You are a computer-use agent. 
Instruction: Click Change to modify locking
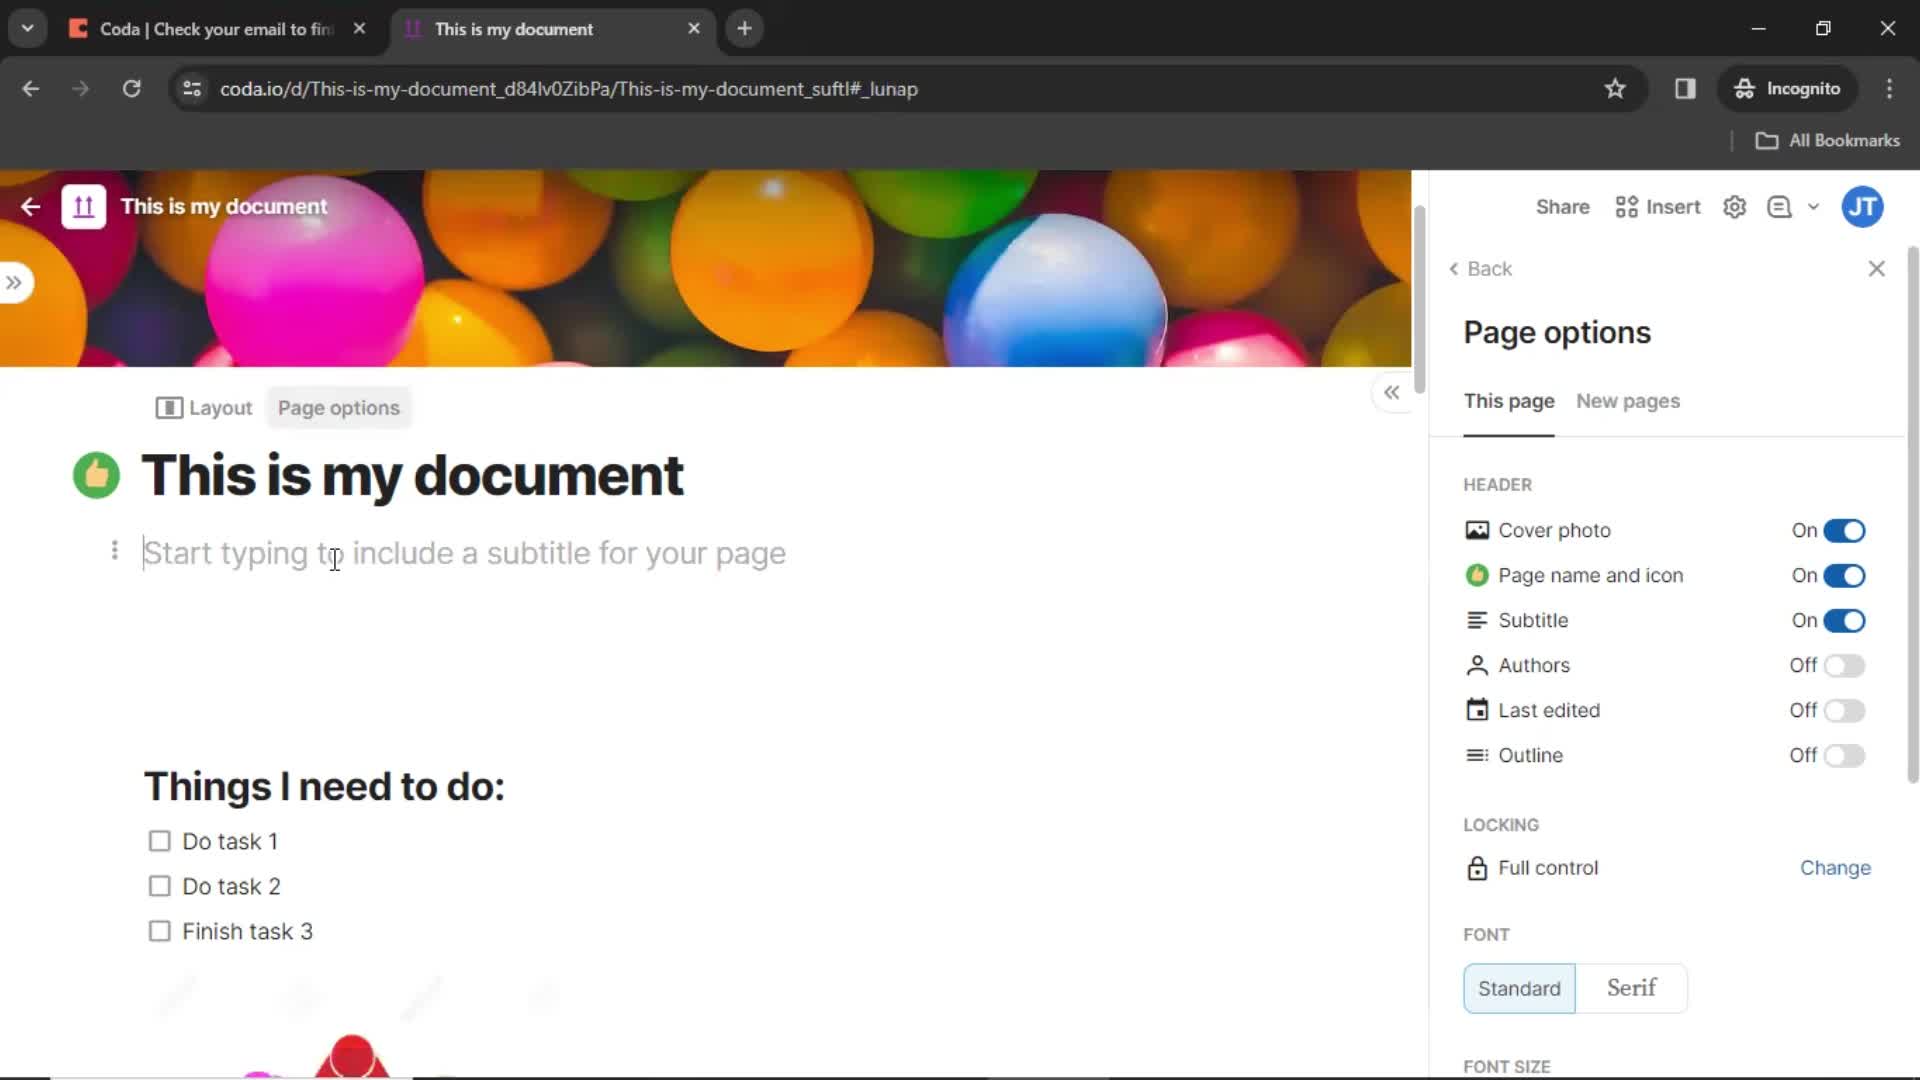(1835, 868)
